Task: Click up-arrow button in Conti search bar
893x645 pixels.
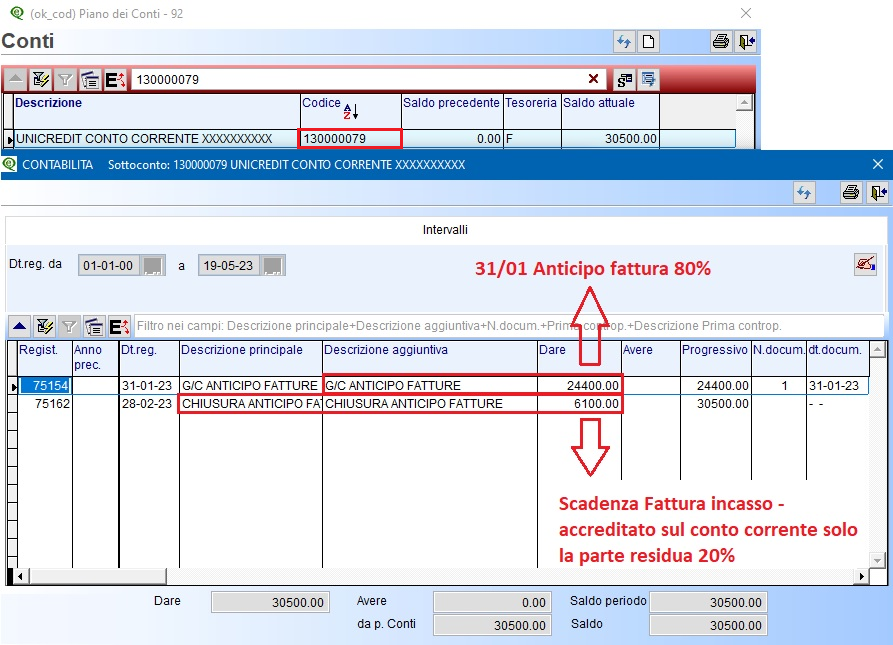Action: click(x=16, y=80)
